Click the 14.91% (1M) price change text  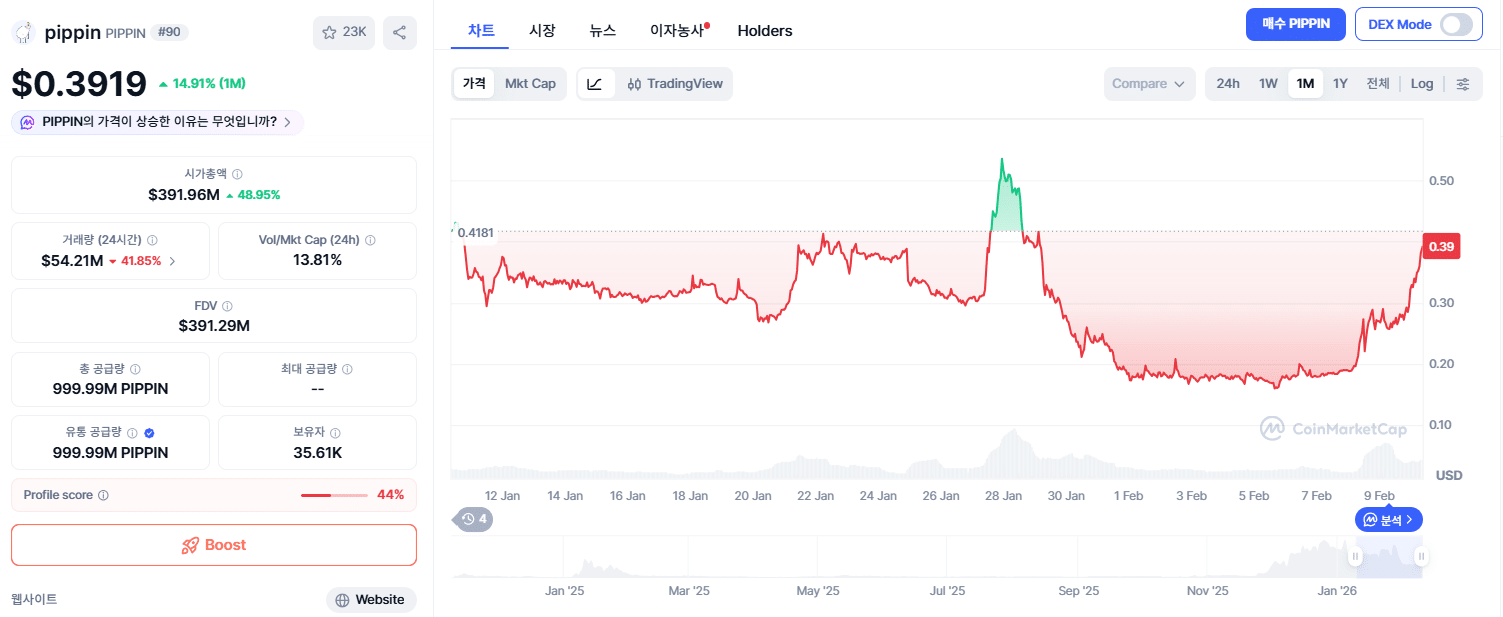pyautogui.click(x=203, y=83)
